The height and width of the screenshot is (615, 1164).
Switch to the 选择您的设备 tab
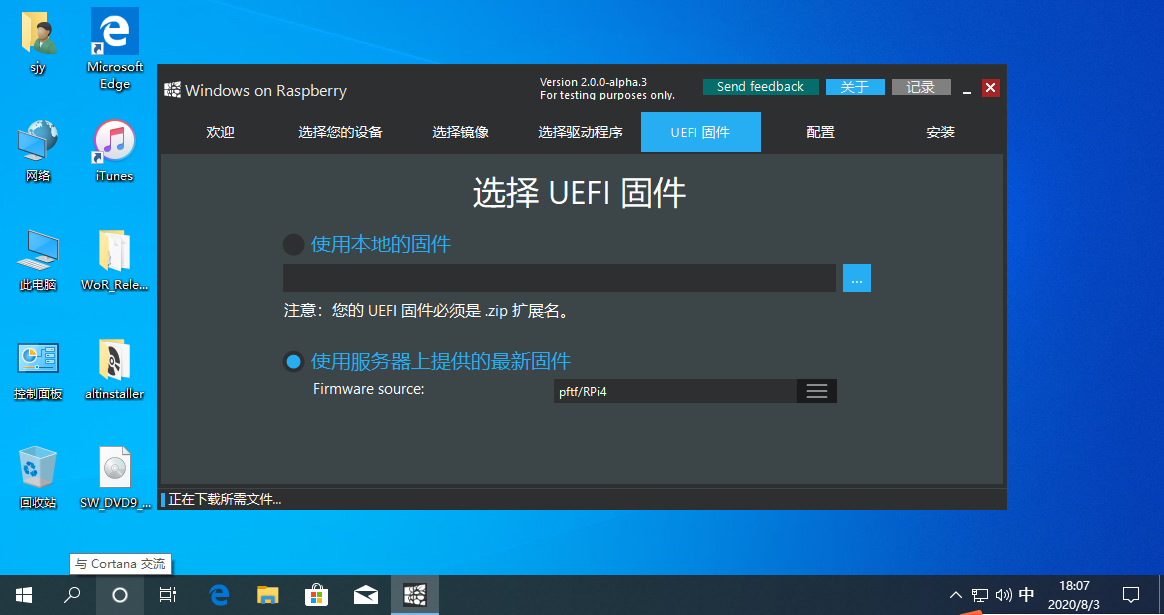click(x=340, y=132)
